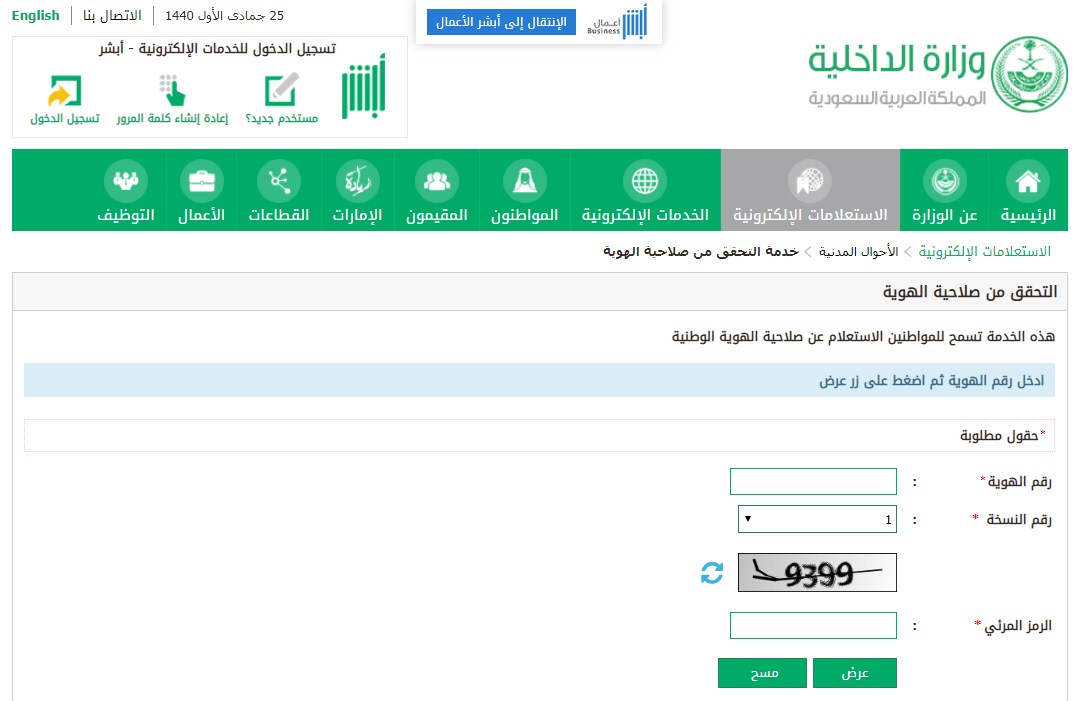1090x701 pixels.
Task: Click الإنتقال إلى أبشر الأعمال button
Action: [x=501, y=22]
